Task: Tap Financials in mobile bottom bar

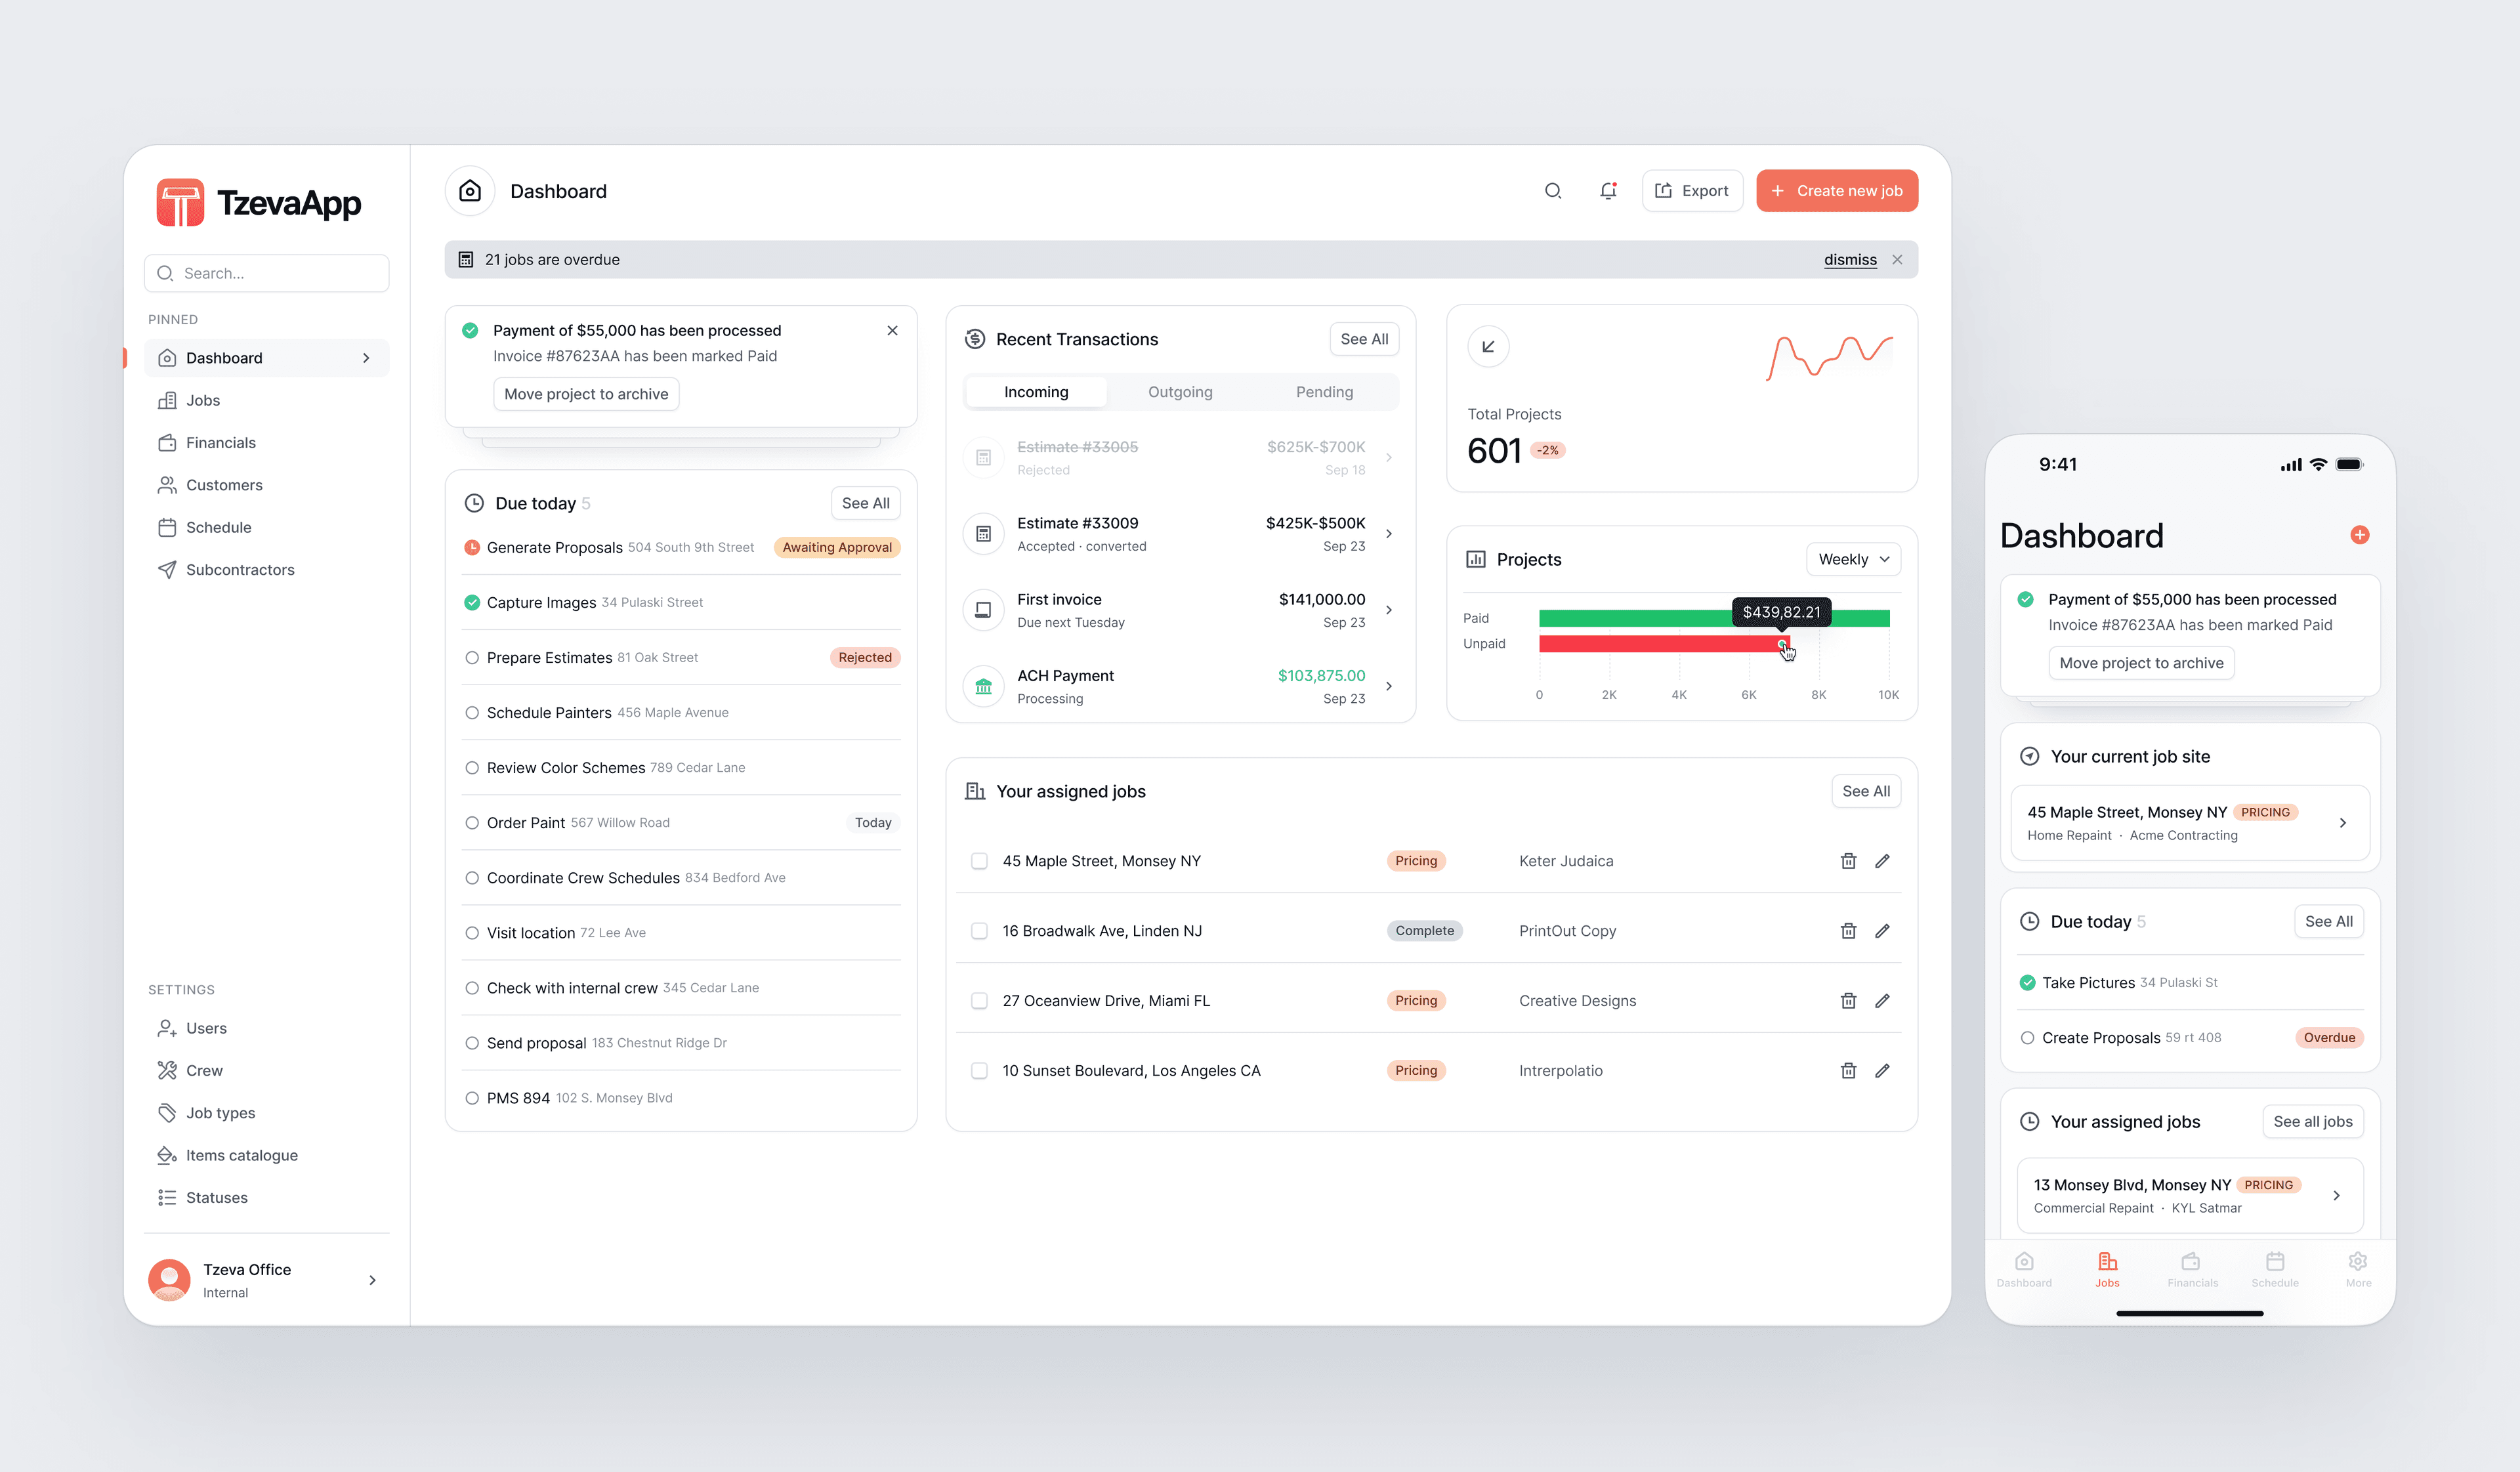Action: (2192, 1269)
